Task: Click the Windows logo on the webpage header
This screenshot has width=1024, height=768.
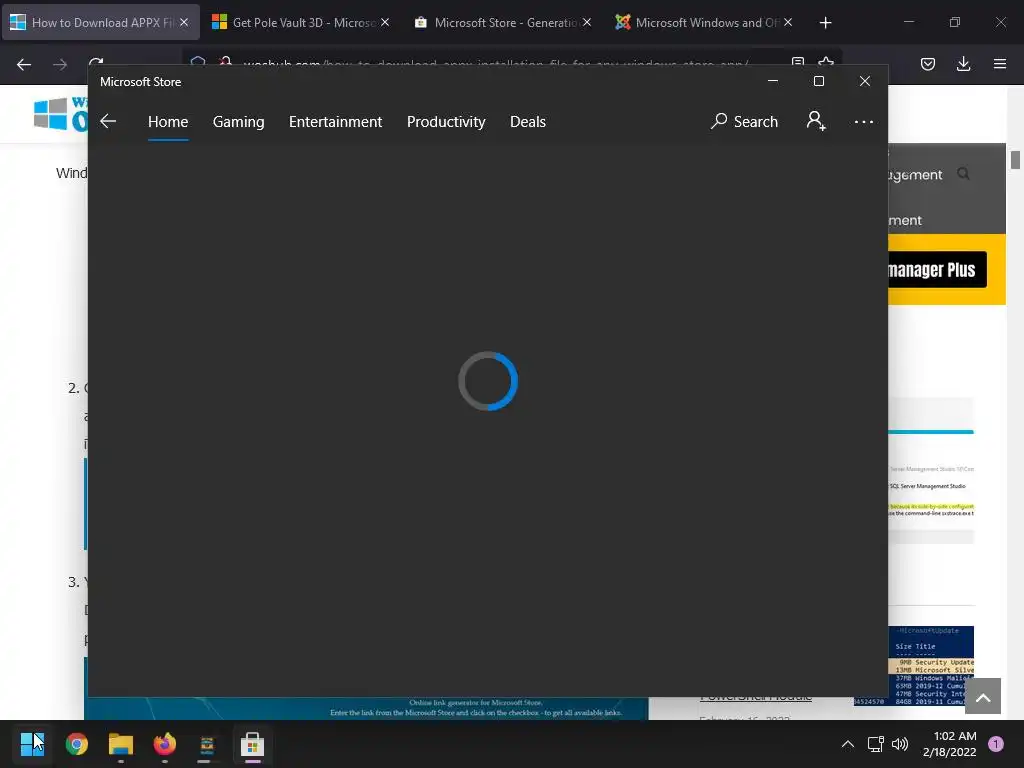Action: (50, 114)
